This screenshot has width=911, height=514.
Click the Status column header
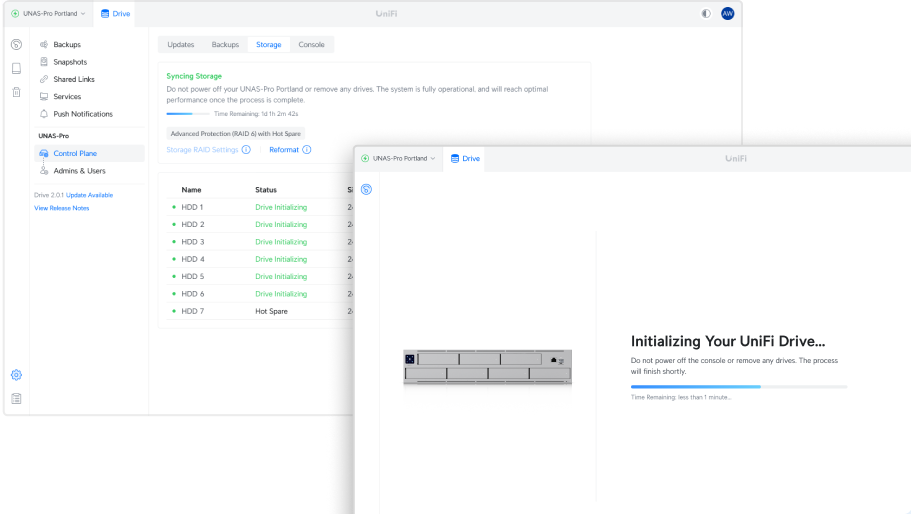click(266, 190)
